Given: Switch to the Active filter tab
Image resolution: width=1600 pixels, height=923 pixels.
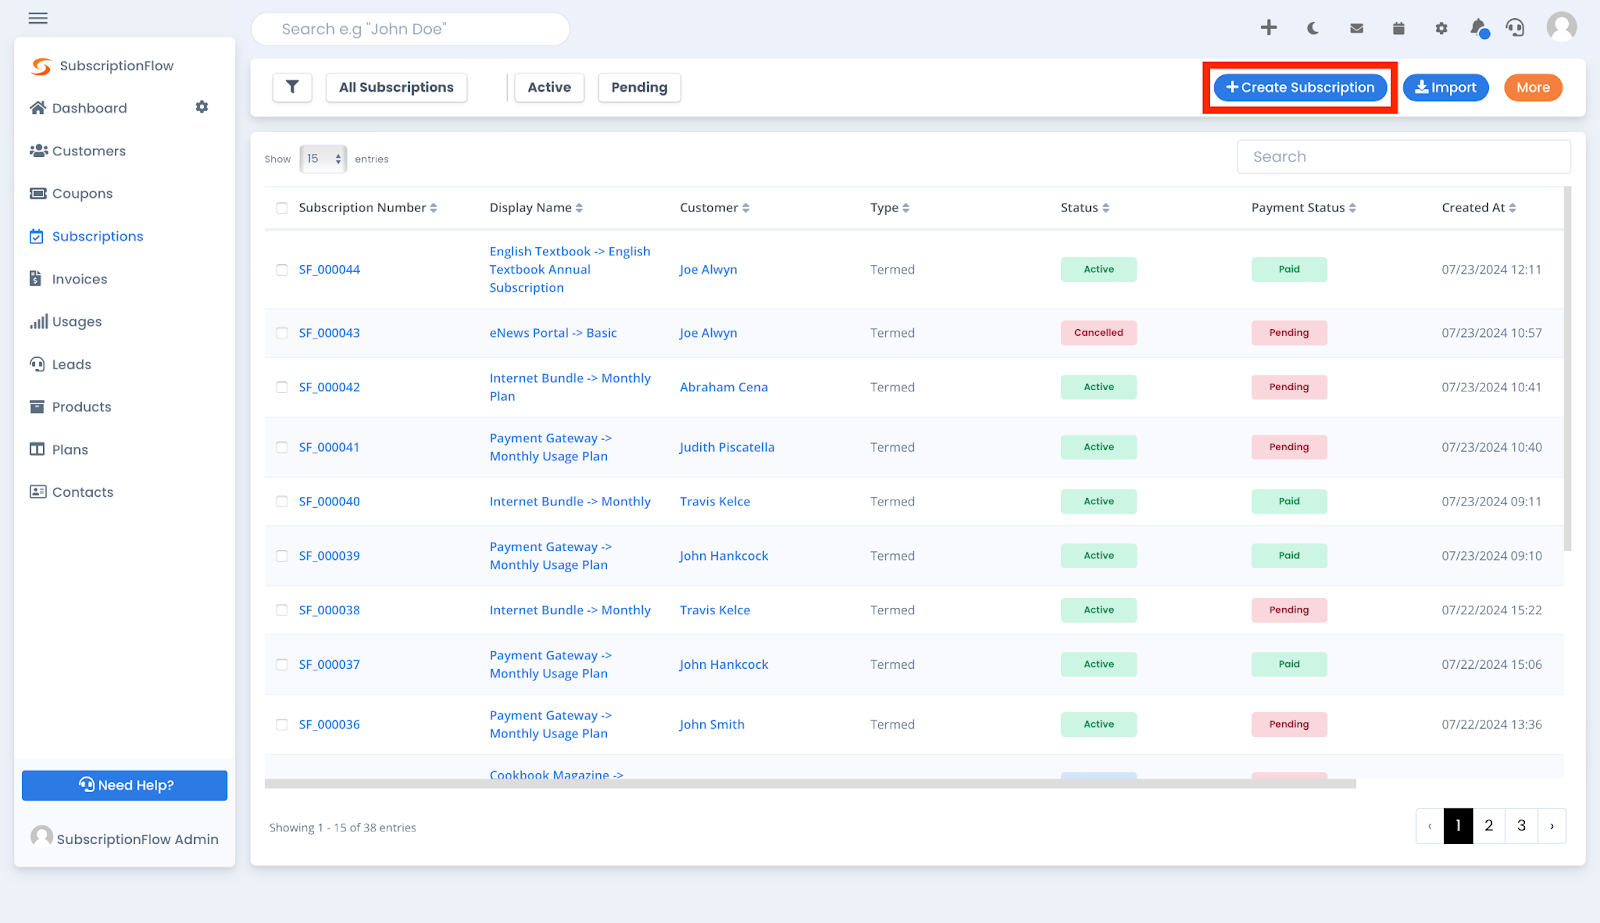Looking at the screenshot, I should click(549, 87).
